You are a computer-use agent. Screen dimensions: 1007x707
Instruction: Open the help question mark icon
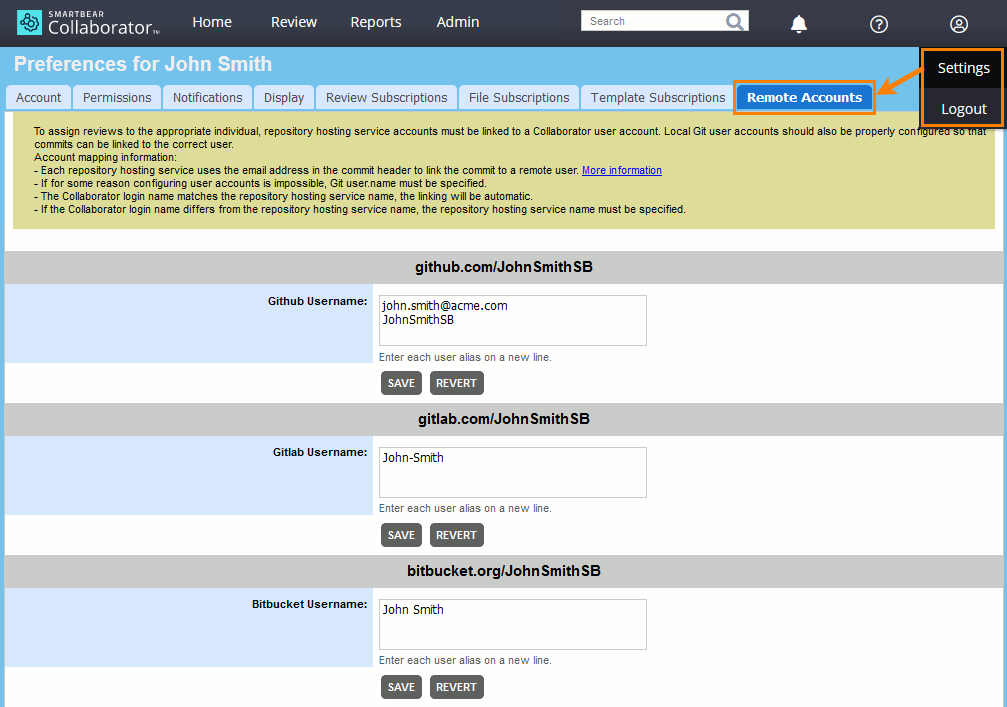click(x=879, y=24)
